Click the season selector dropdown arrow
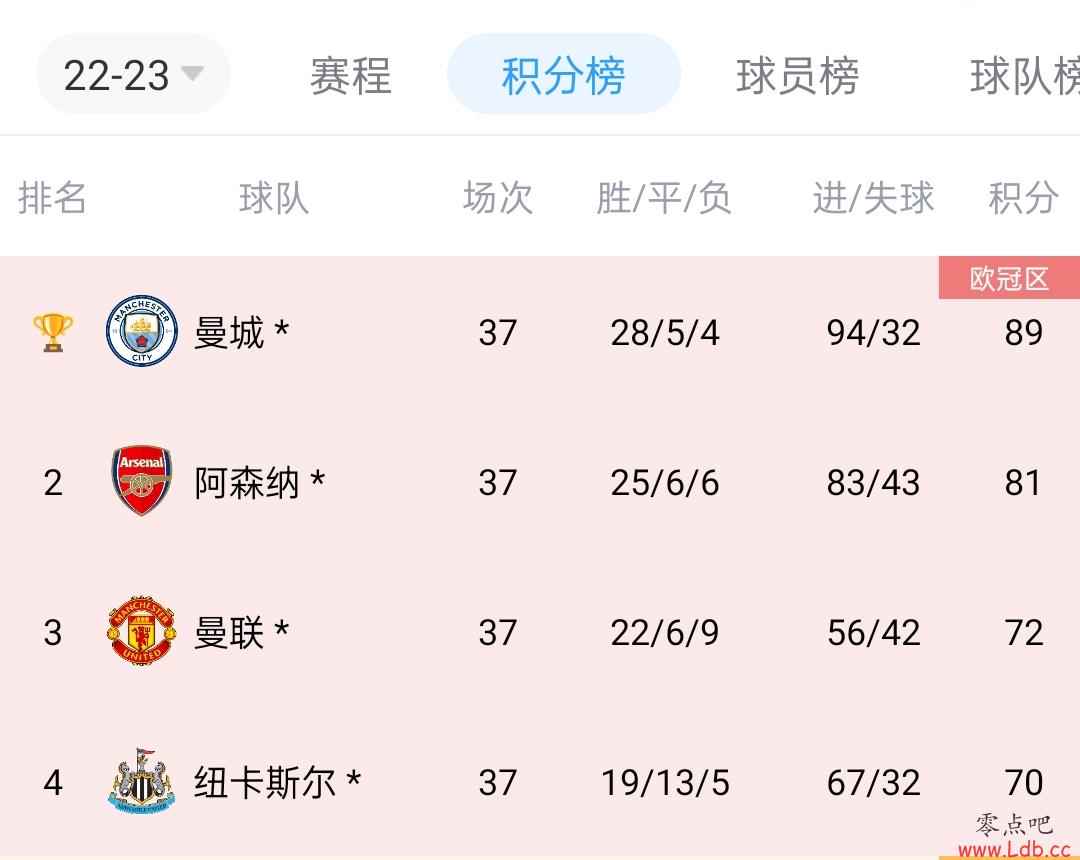This screenshot has width=1080, height=860. point(191,72)
